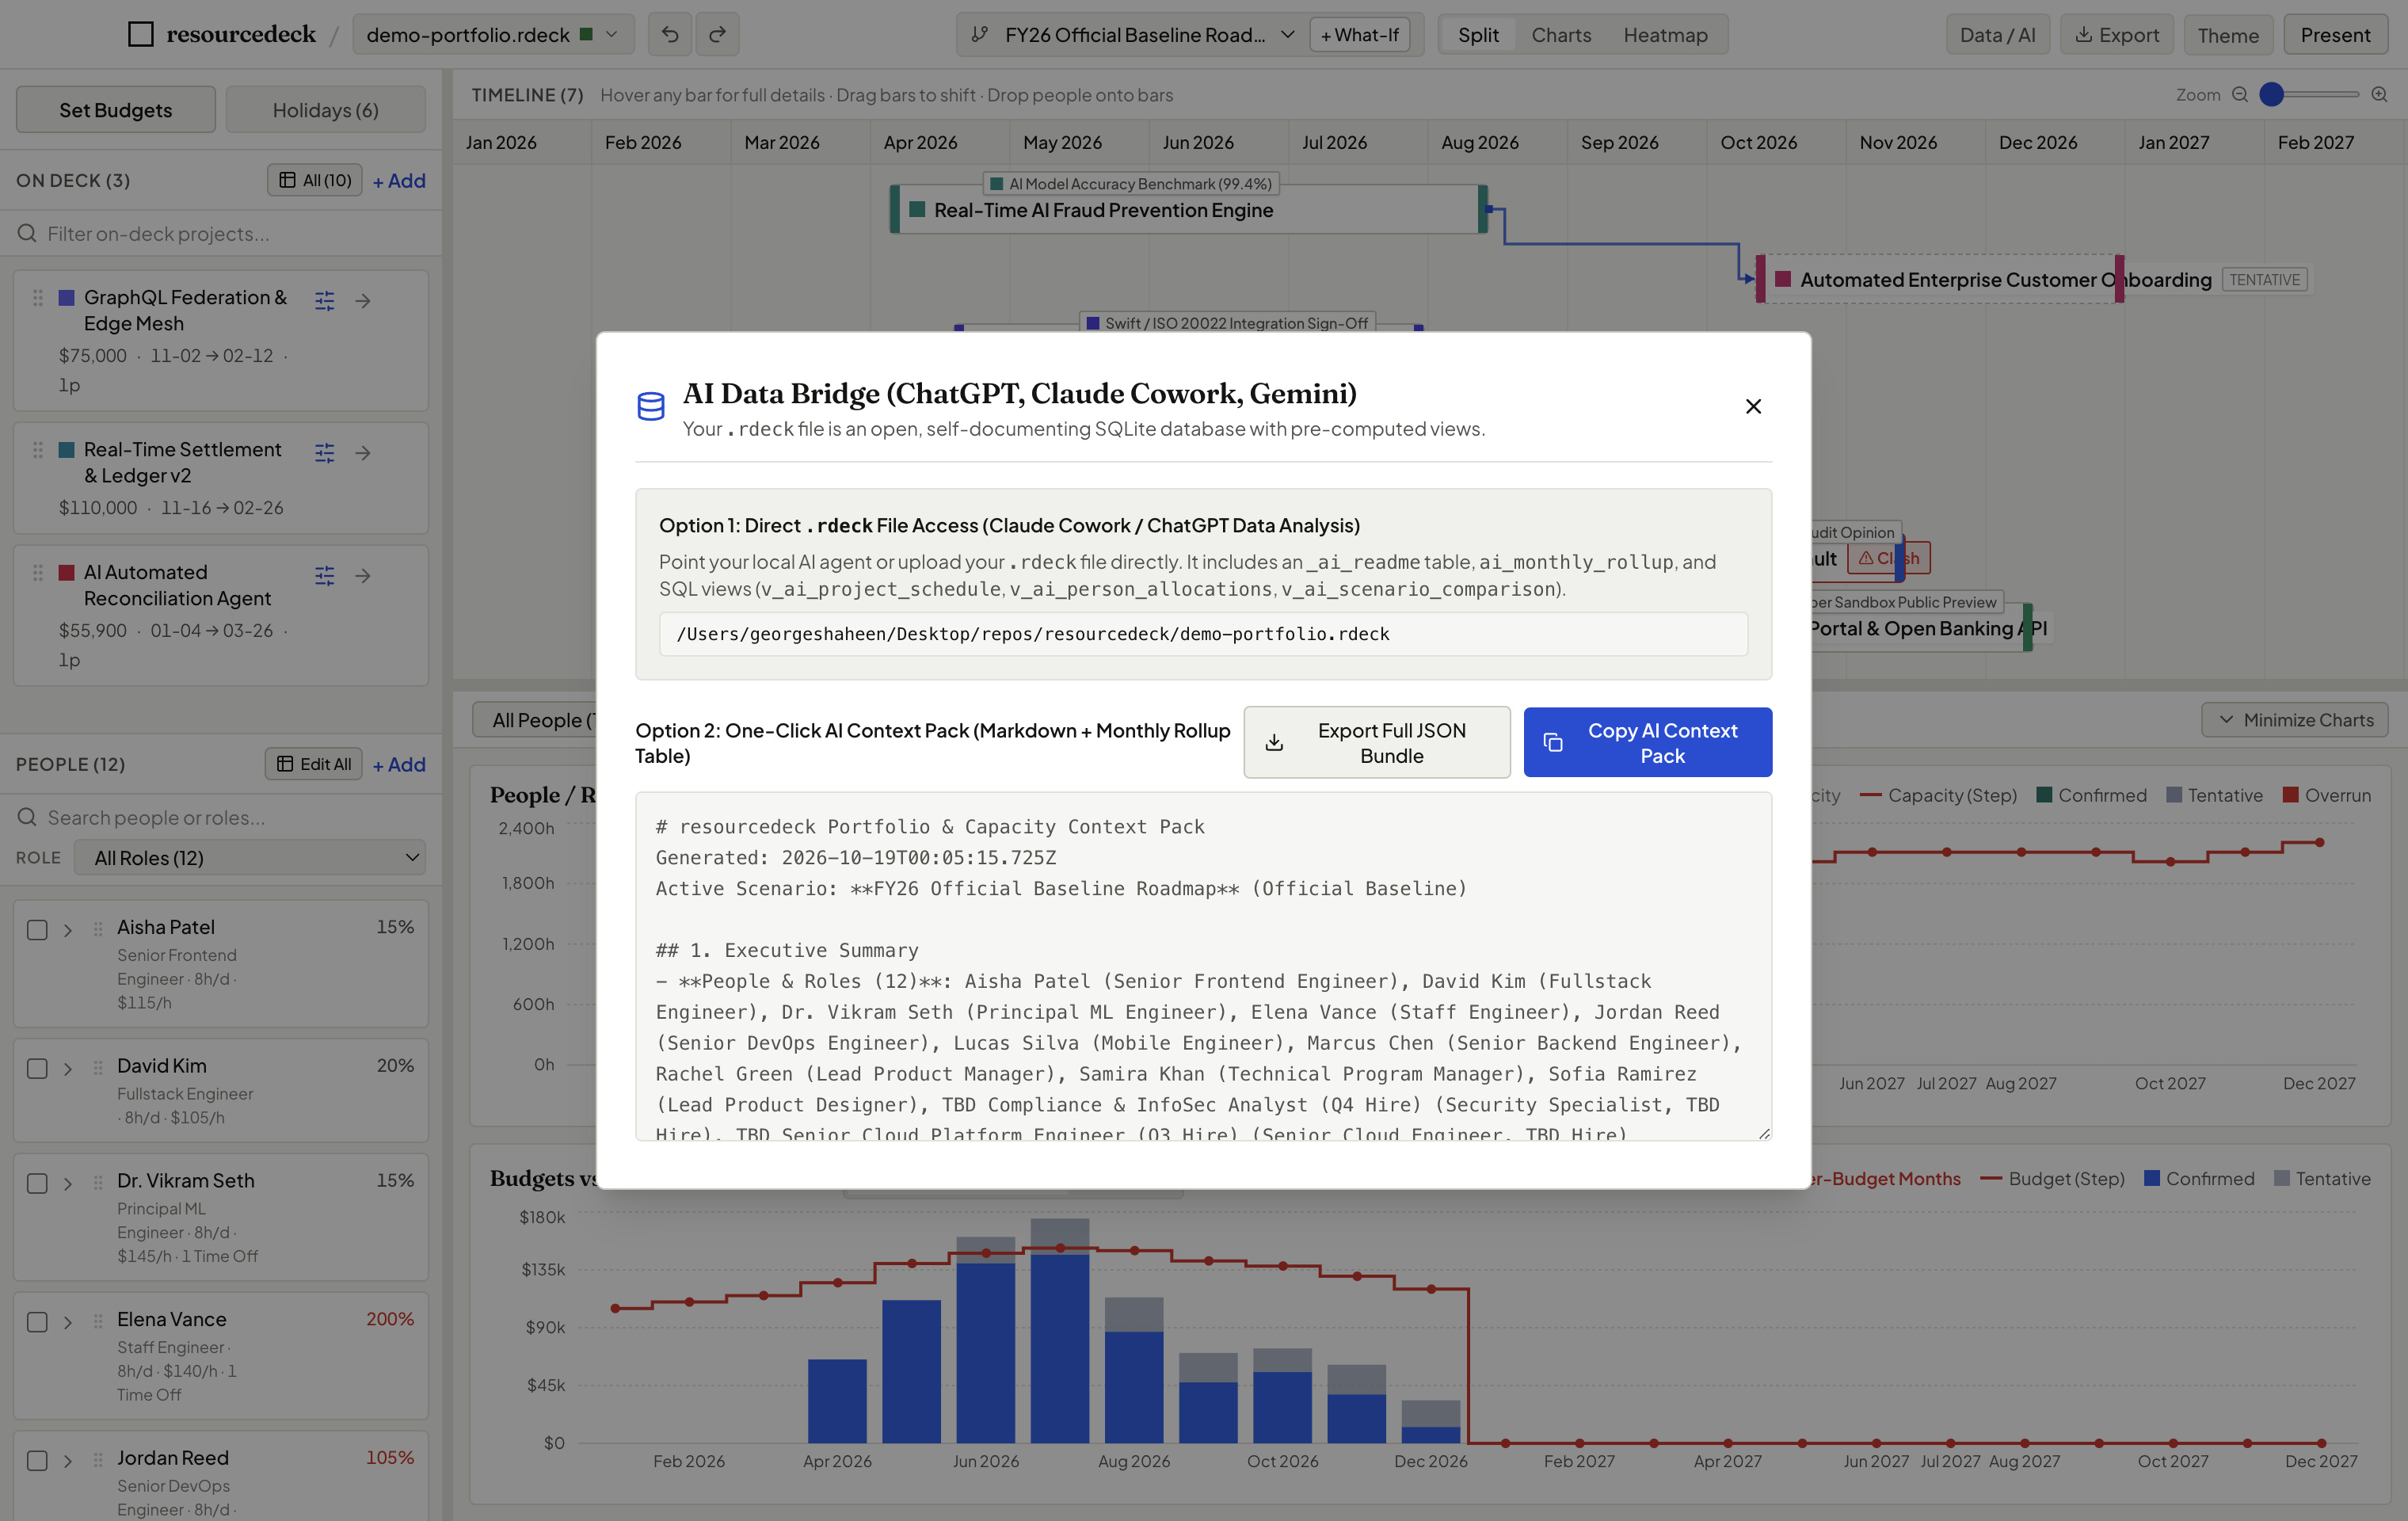Open the Holidays (6) tab

point(326,110)
